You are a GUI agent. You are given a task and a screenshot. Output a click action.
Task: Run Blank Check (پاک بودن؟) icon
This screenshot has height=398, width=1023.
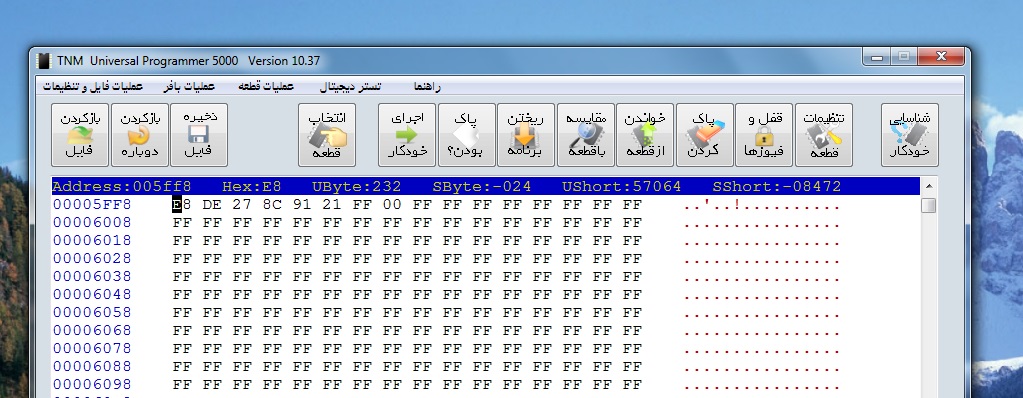point(466,135)
